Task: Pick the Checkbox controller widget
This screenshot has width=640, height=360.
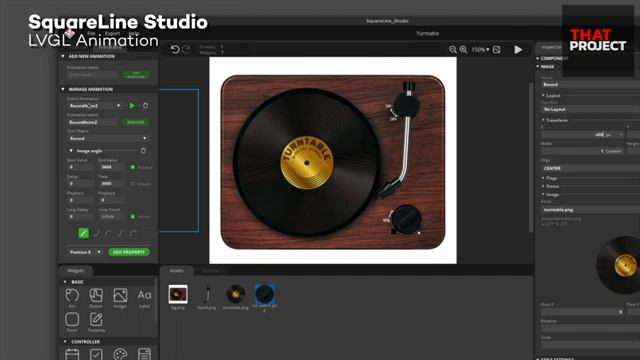Action: (x=96, y=353)
